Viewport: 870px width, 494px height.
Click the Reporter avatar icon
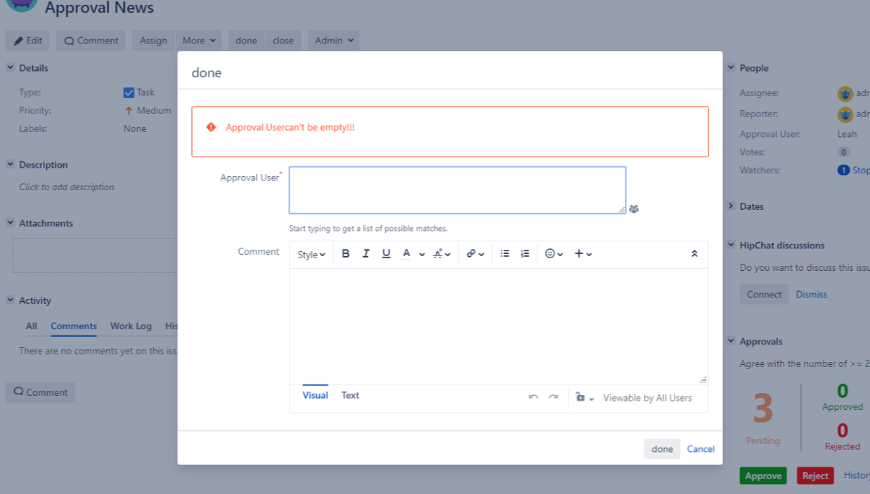pyautogui.click(x=844, y=114)
